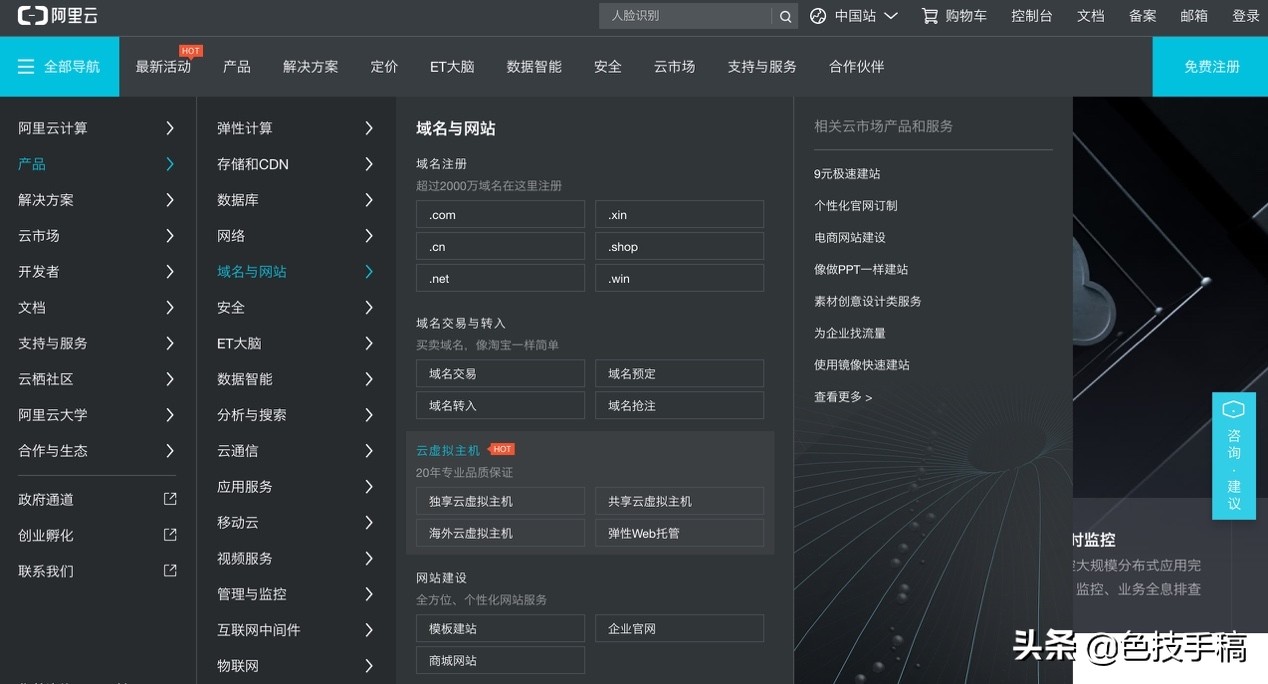Click the external link icon beside 政府通道
The height and width of the screenshot is (684, 1268).
pos(170,499)
